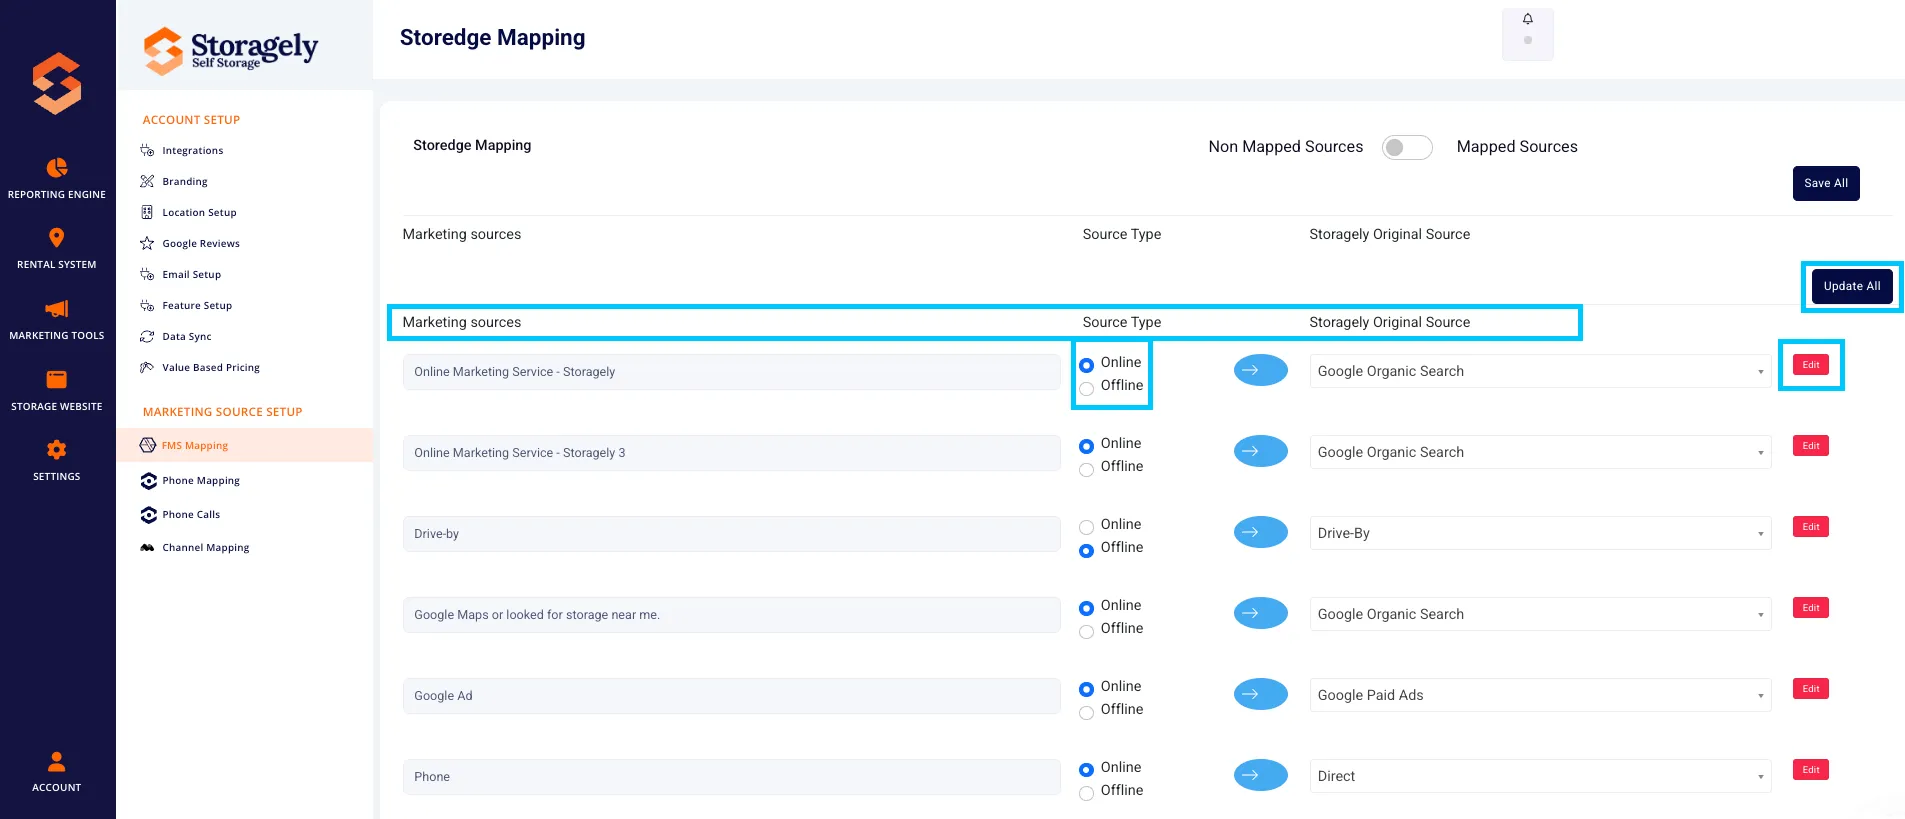Click the Storagely Self Storage logo
Image resolution: width=1905 pixels, height=819 pixels.
[x=230, y=50]
